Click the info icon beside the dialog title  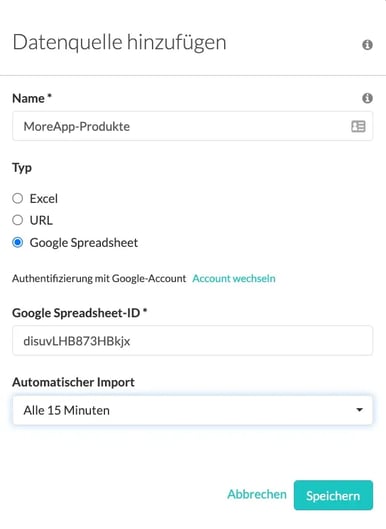(x=367, y=45)
